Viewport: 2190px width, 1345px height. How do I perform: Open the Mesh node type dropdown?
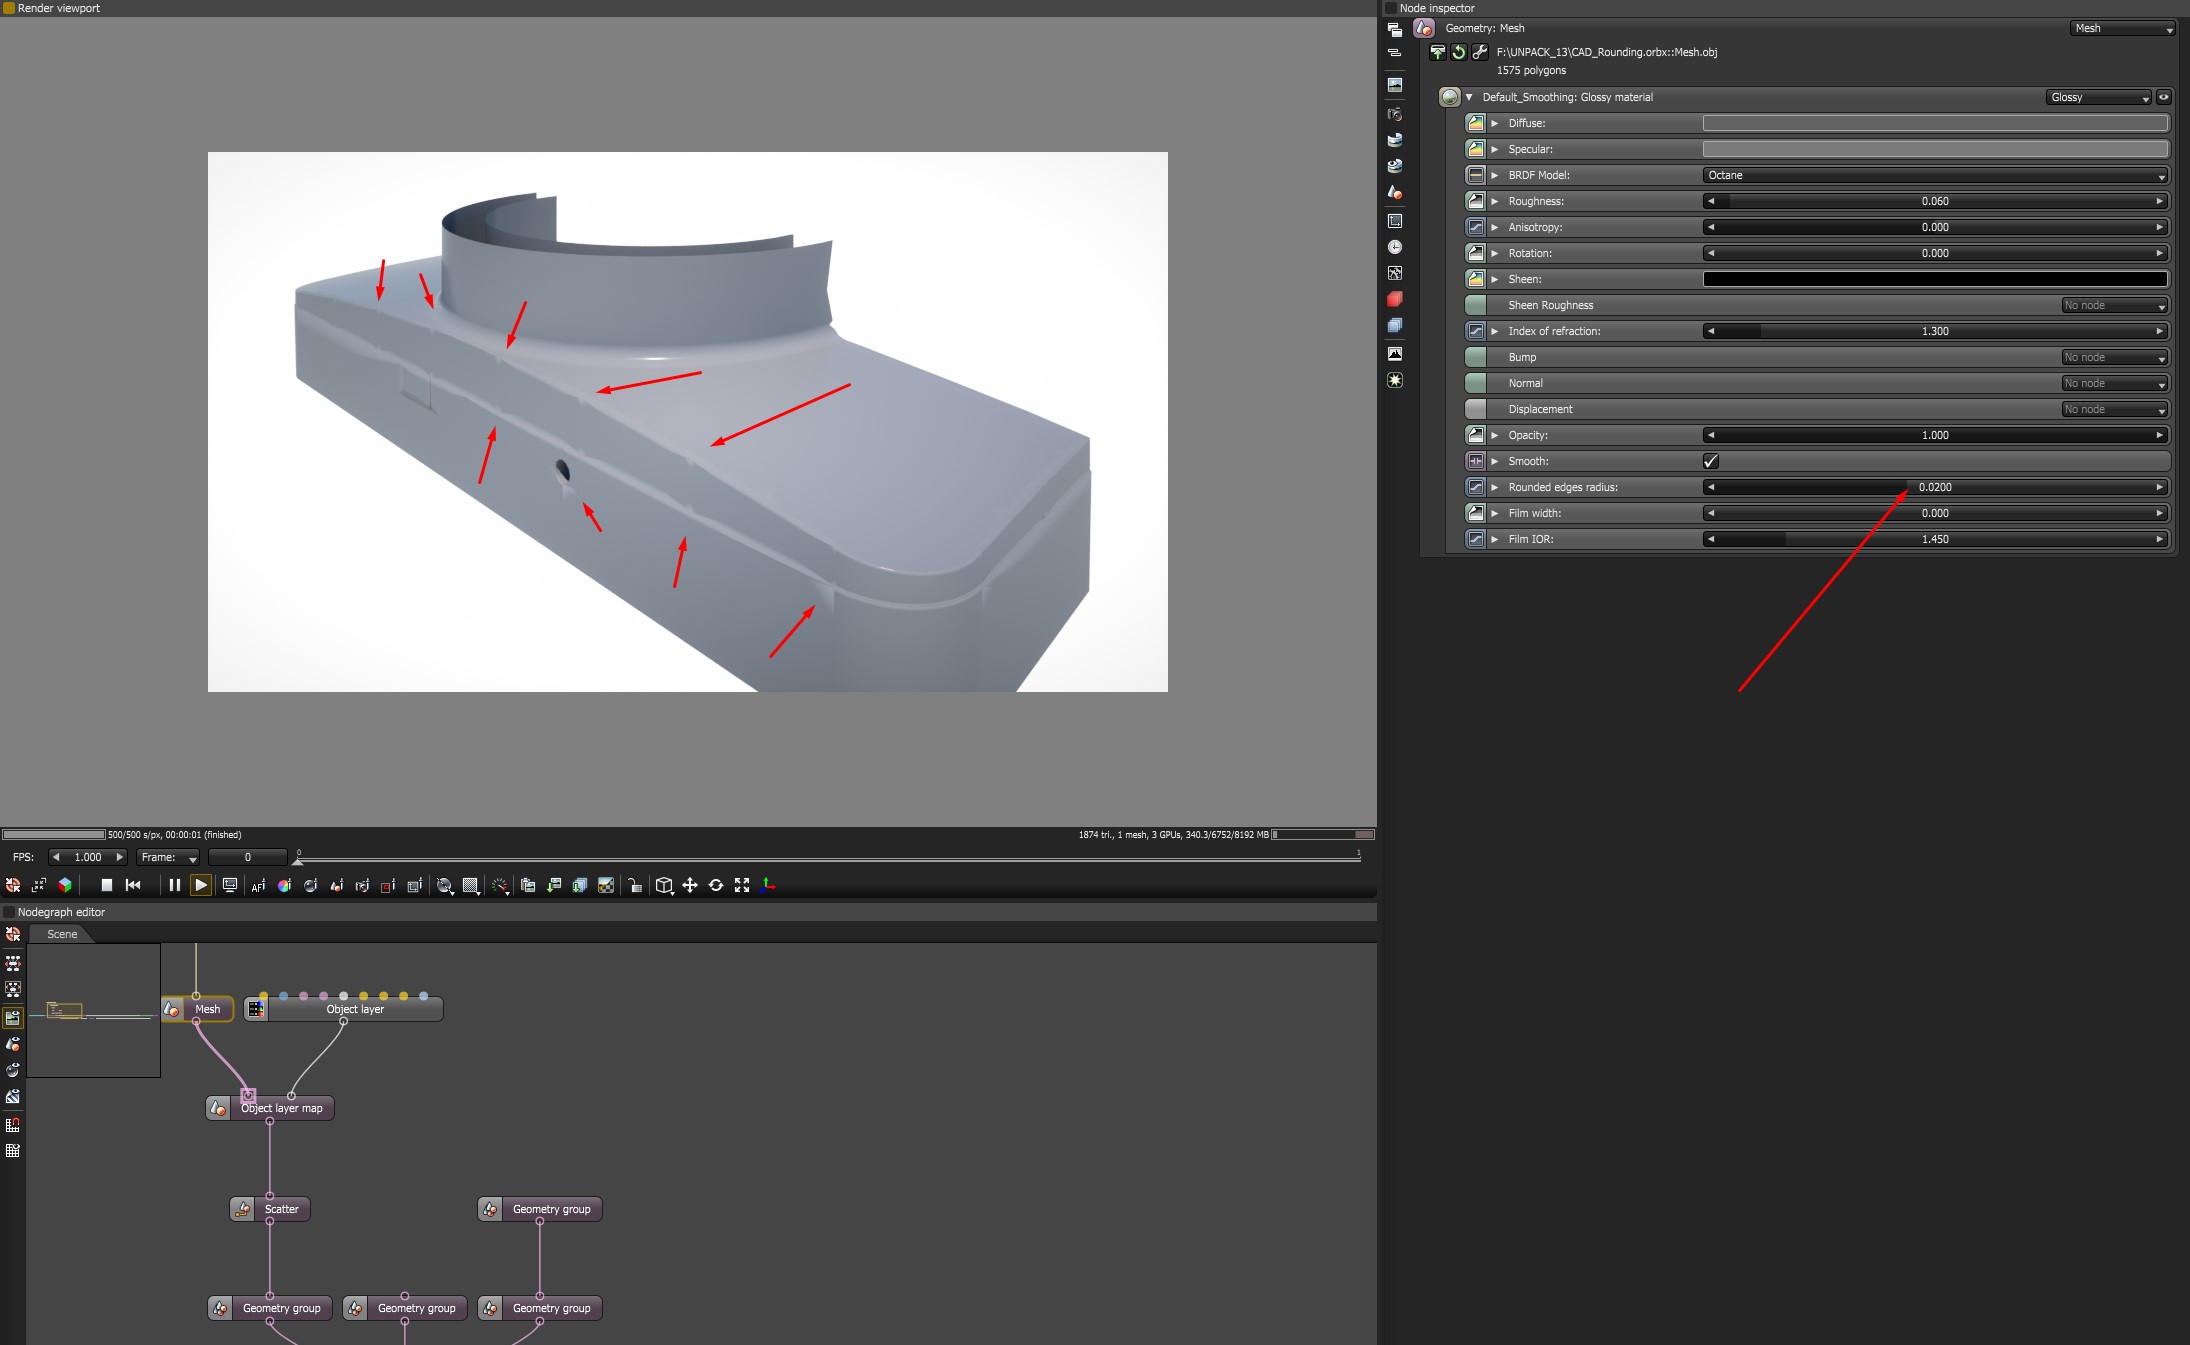[2122, 28]
